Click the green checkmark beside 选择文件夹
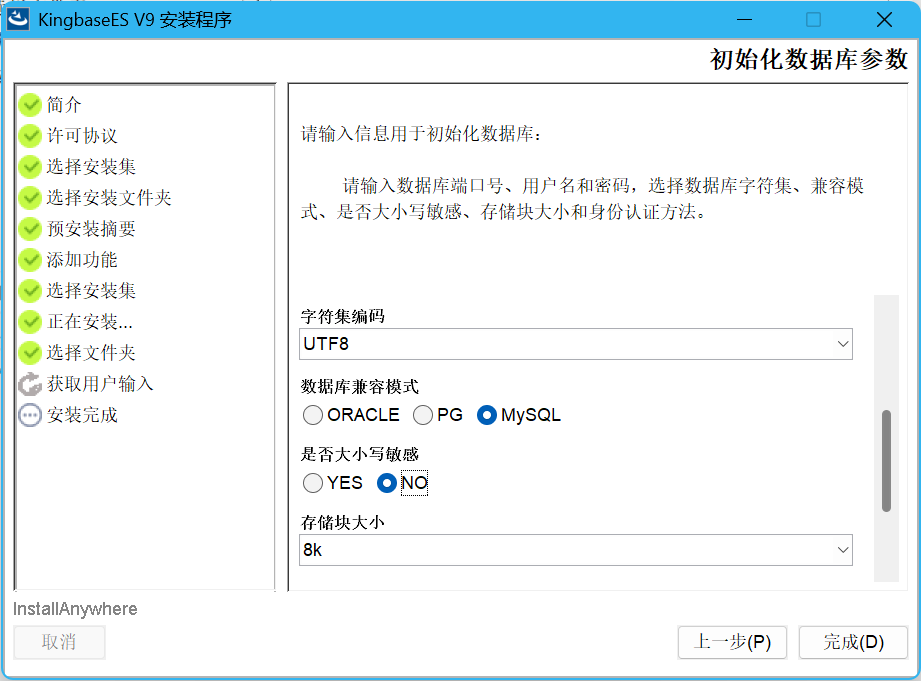The image size is (921, 681). point(30,353)
